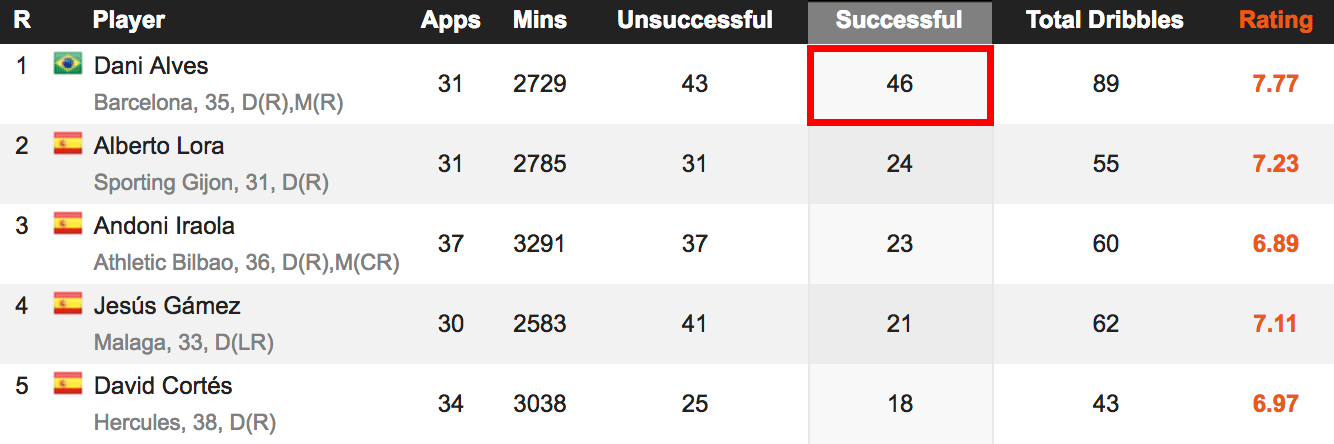The image size is (1334, 444).
Task: Sort by Total Dribbles column header
Action: pyautogui.click(x=1105, y=21)
